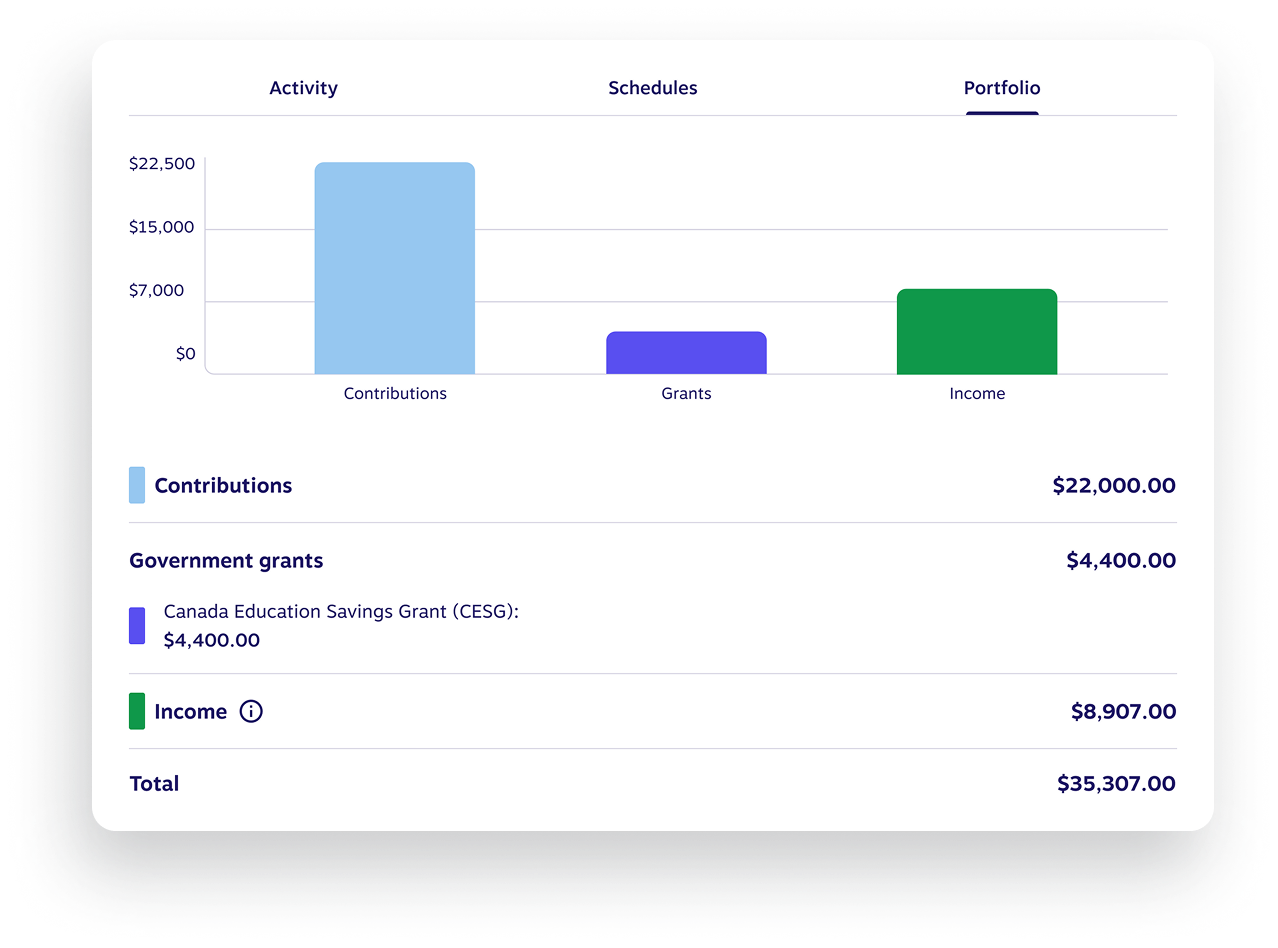Click the $4,400.00 government grants total
This screenshot has height=948, width=1278.
[x=1120, y=561]
